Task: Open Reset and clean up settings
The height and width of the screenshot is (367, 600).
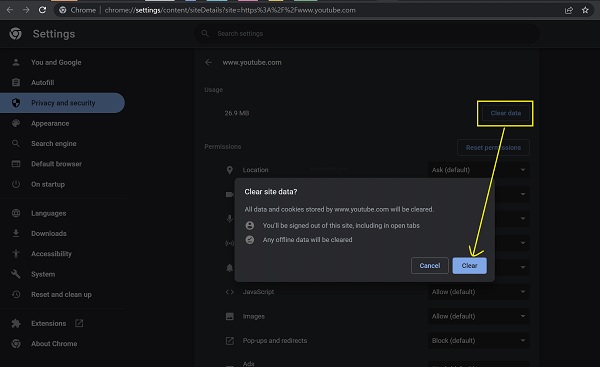Action: point(62,295)
